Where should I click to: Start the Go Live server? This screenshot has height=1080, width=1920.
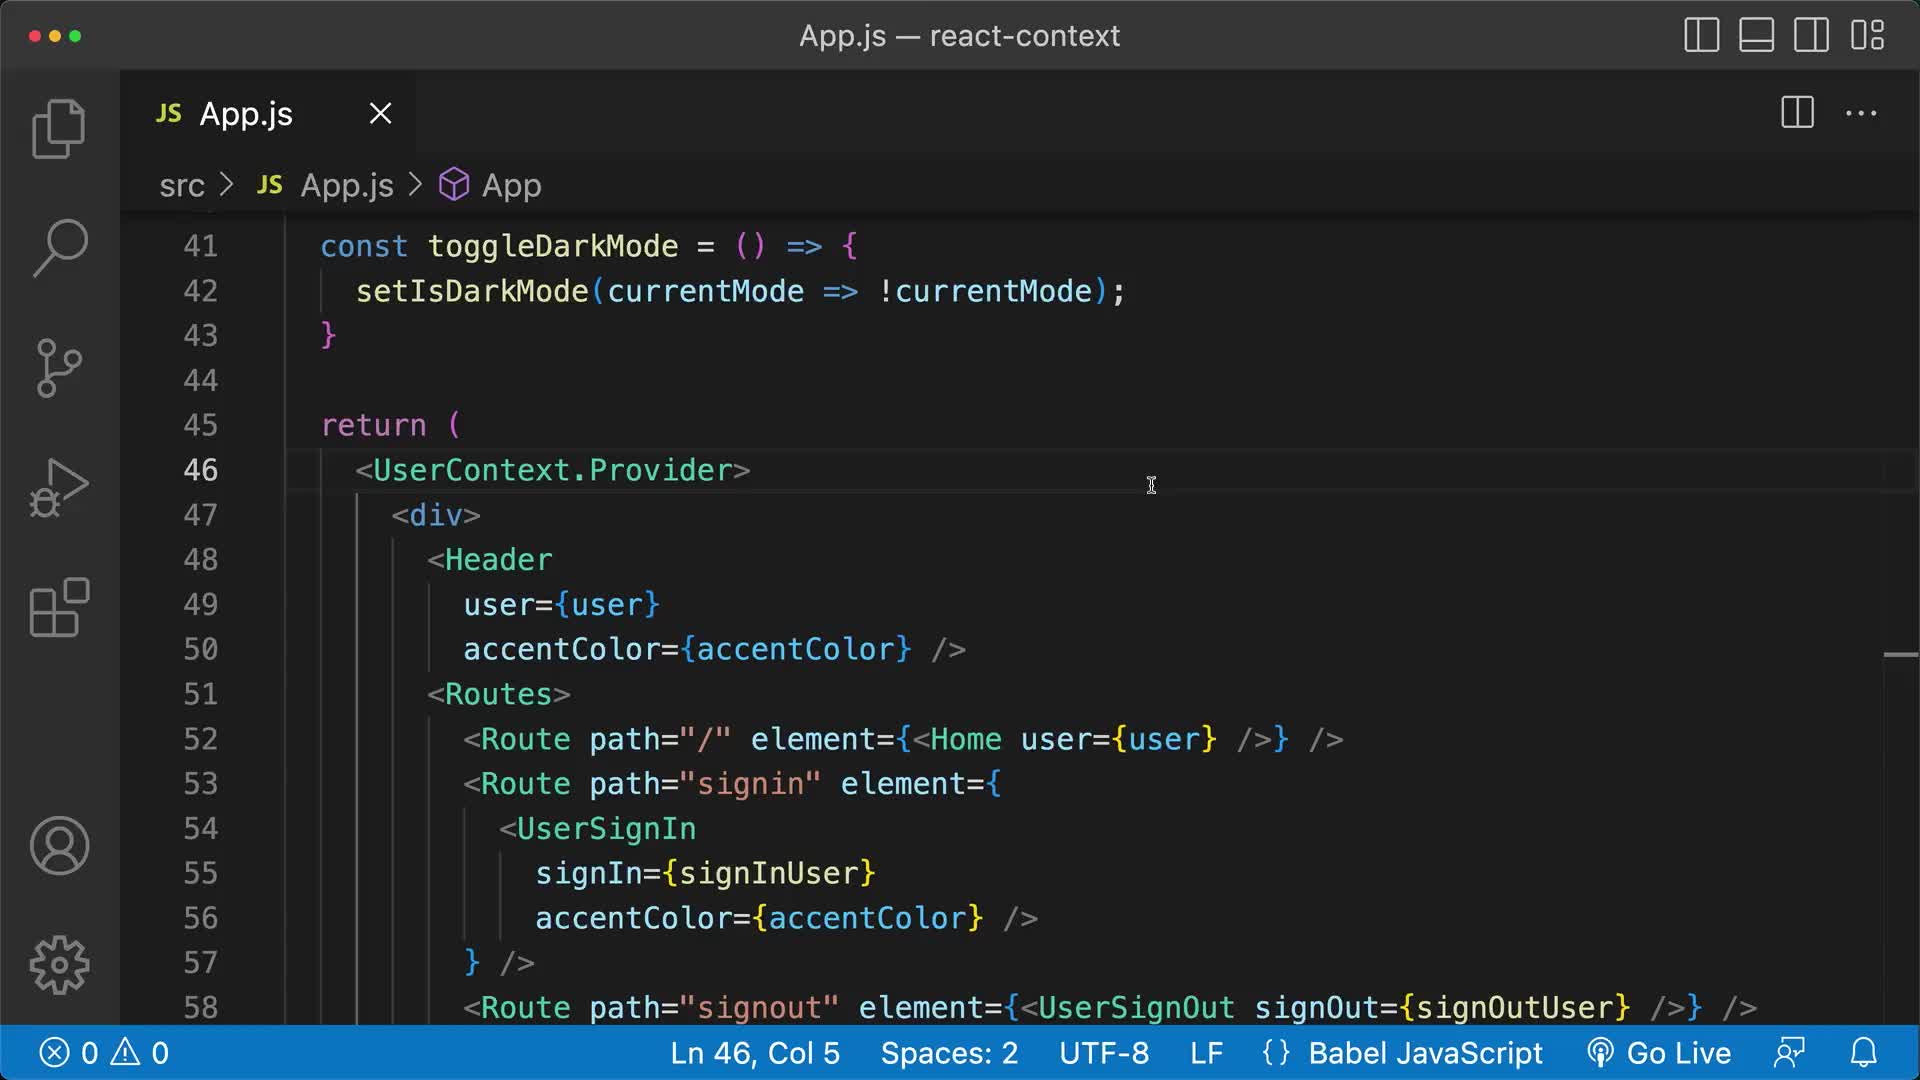pos(1659,1053)
